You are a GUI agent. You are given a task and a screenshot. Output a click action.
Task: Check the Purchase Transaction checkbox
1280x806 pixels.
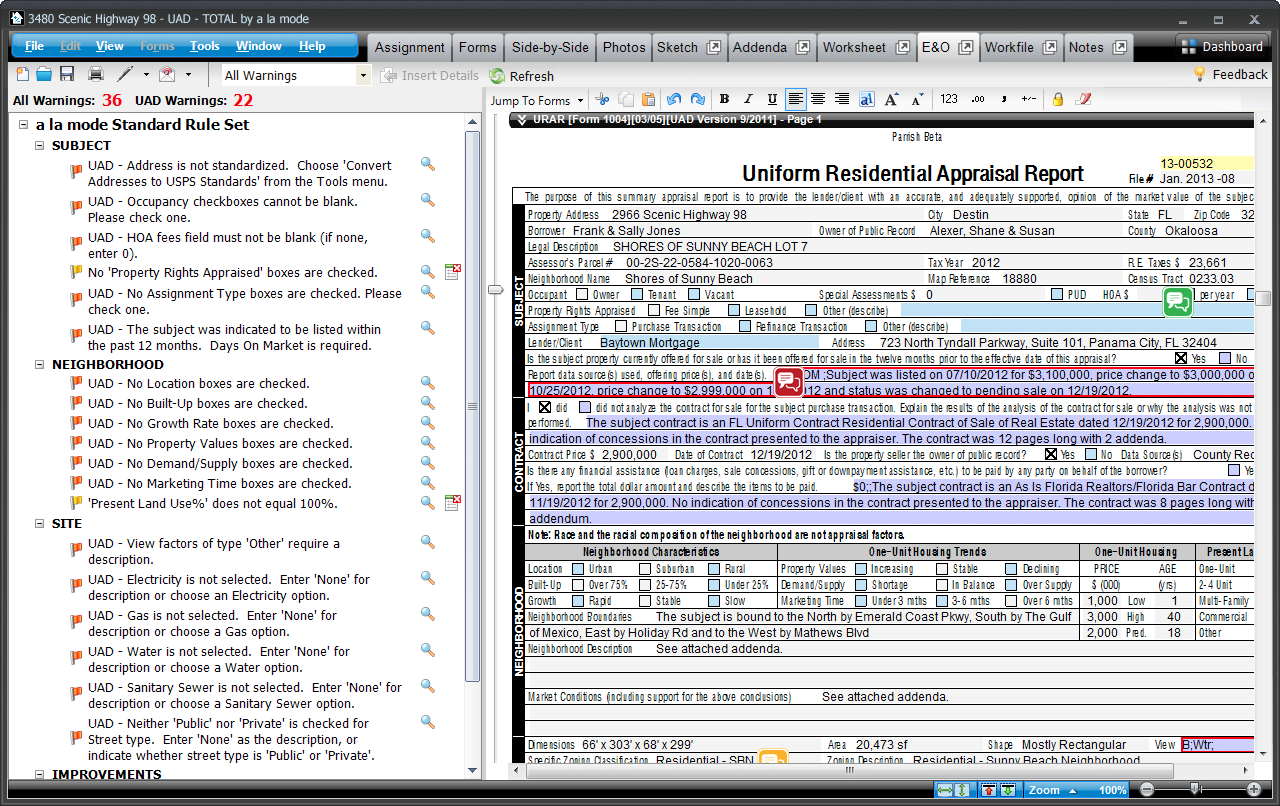tap(619, 327)
